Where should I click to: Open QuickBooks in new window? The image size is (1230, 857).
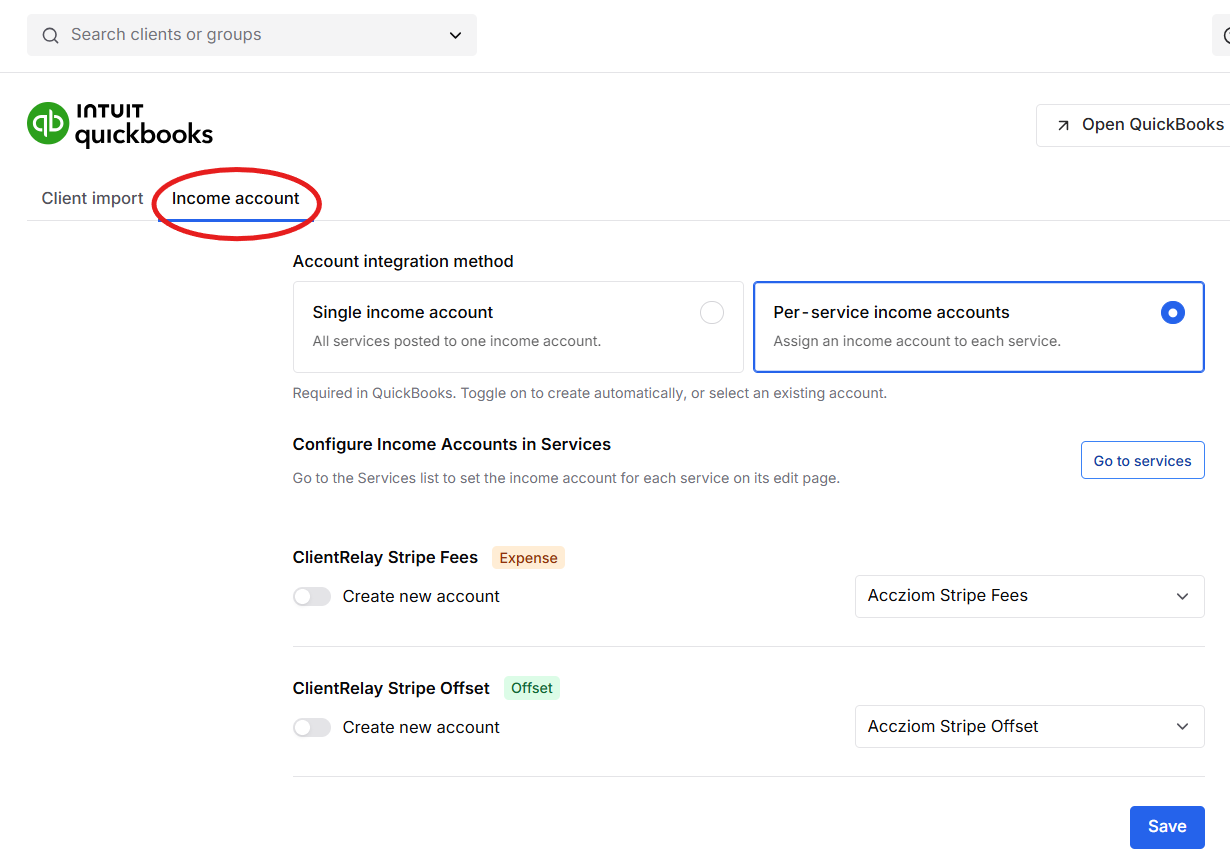pyautogui.click(x=1133, y=125)
